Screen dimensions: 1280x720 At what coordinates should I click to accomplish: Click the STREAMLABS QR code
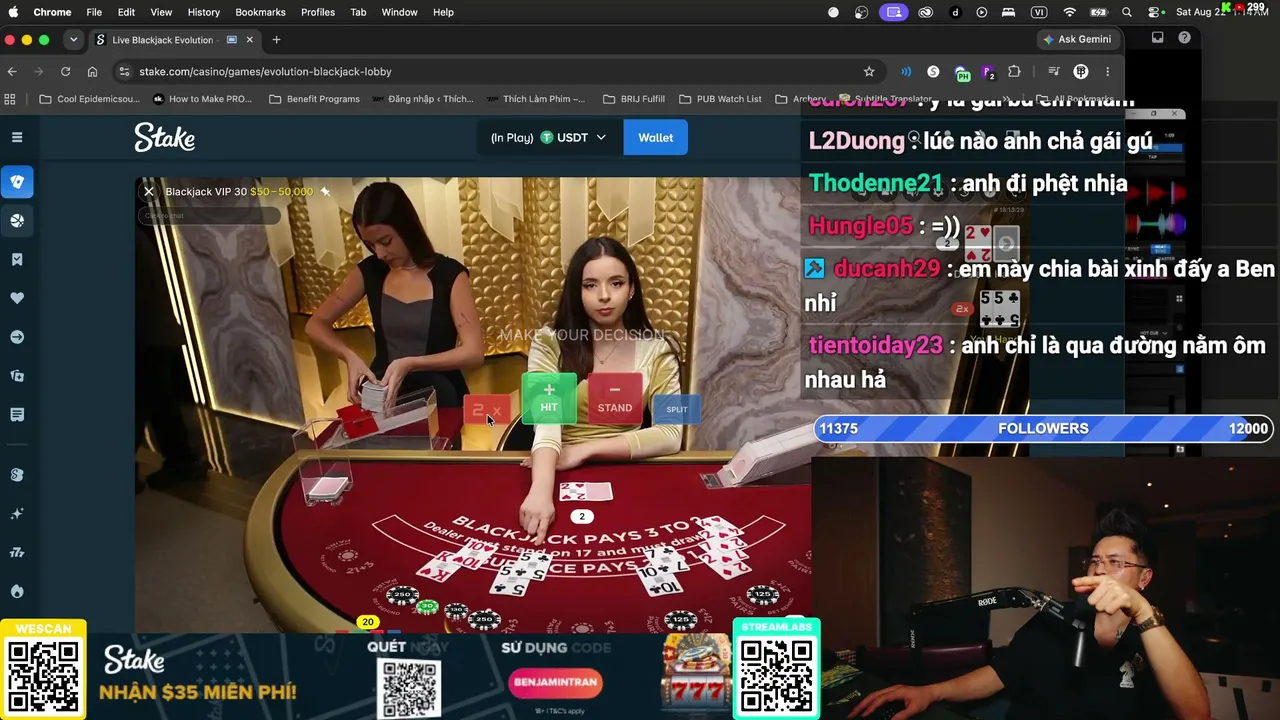coord(777,676)
